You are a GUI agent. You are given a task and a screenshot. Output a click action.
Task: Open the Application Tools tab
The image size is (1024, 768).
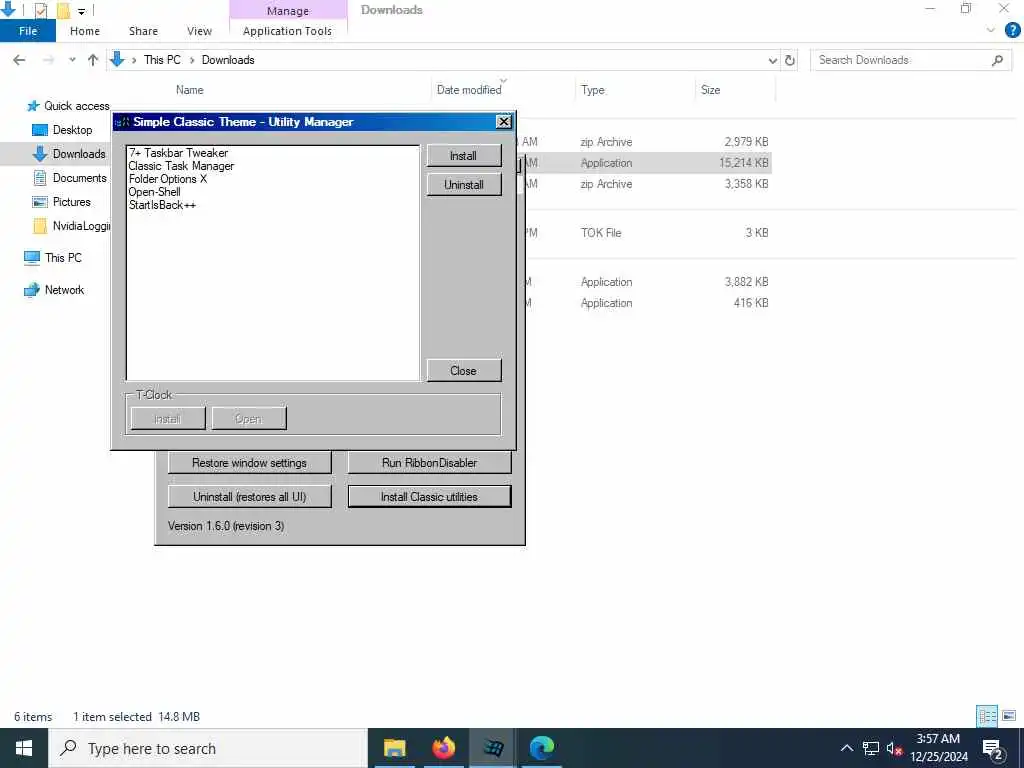pyautogui.click(x=287, y=31)
